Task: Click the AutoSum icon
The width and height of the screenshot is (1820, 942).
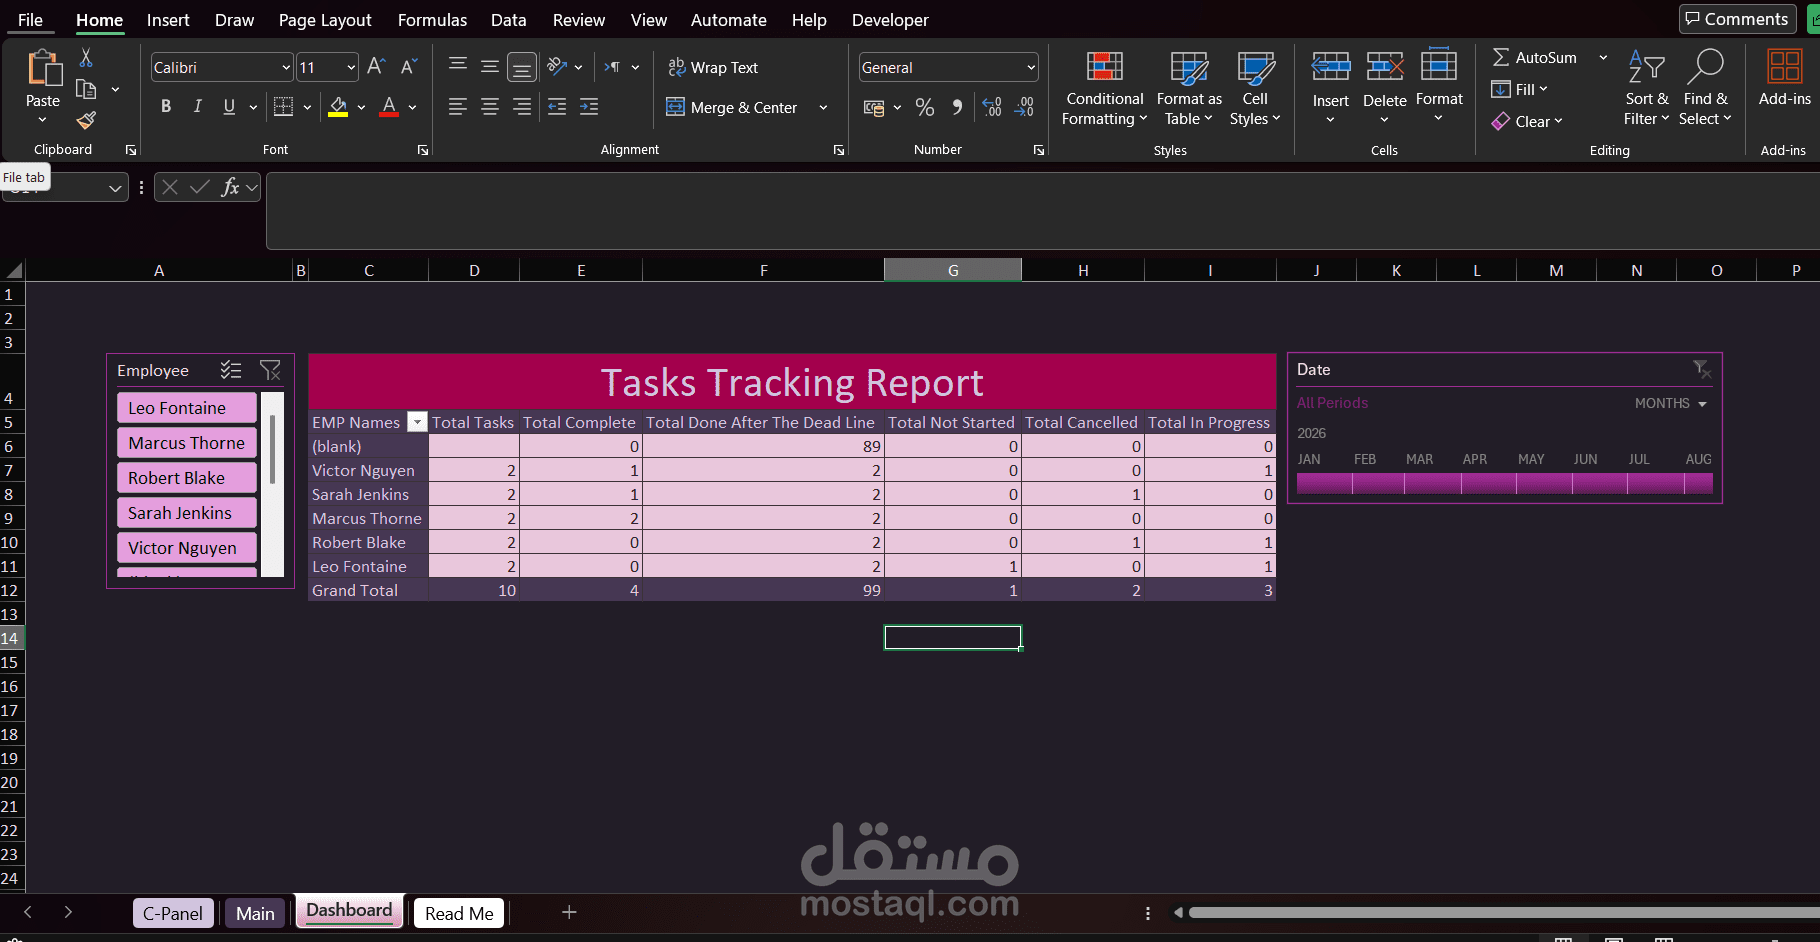Action: pyautogui.click(x=1501, y=57)
